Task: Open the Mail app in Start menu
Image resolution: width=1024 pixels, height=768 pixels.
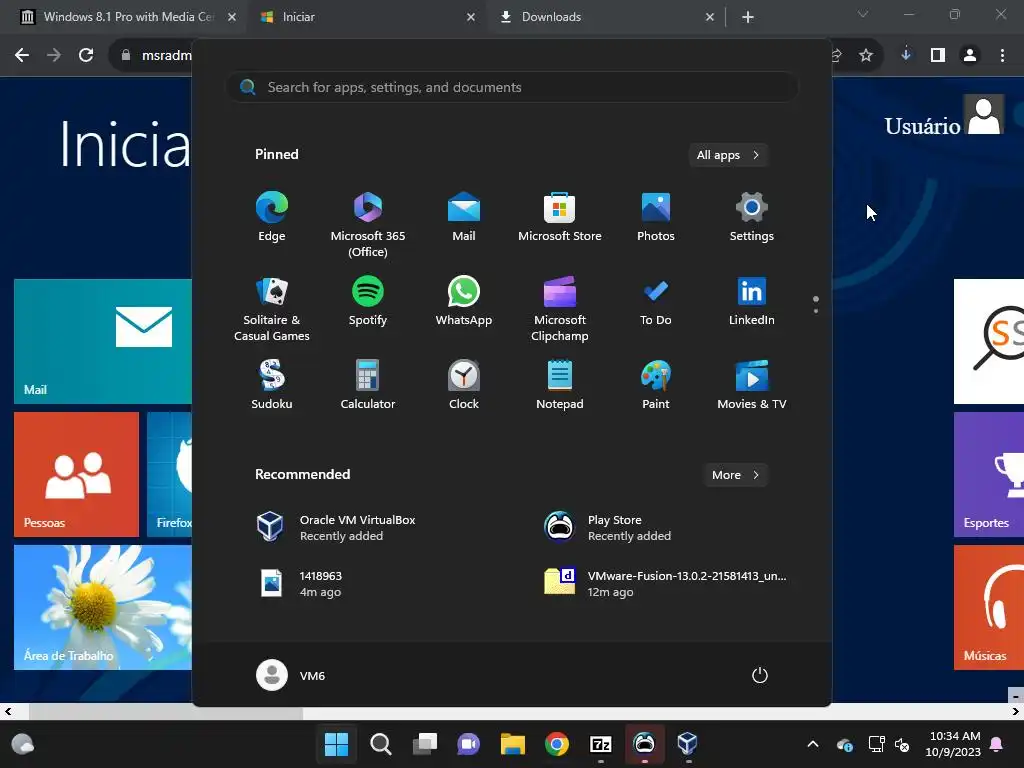Action: [x=464, y=217]
